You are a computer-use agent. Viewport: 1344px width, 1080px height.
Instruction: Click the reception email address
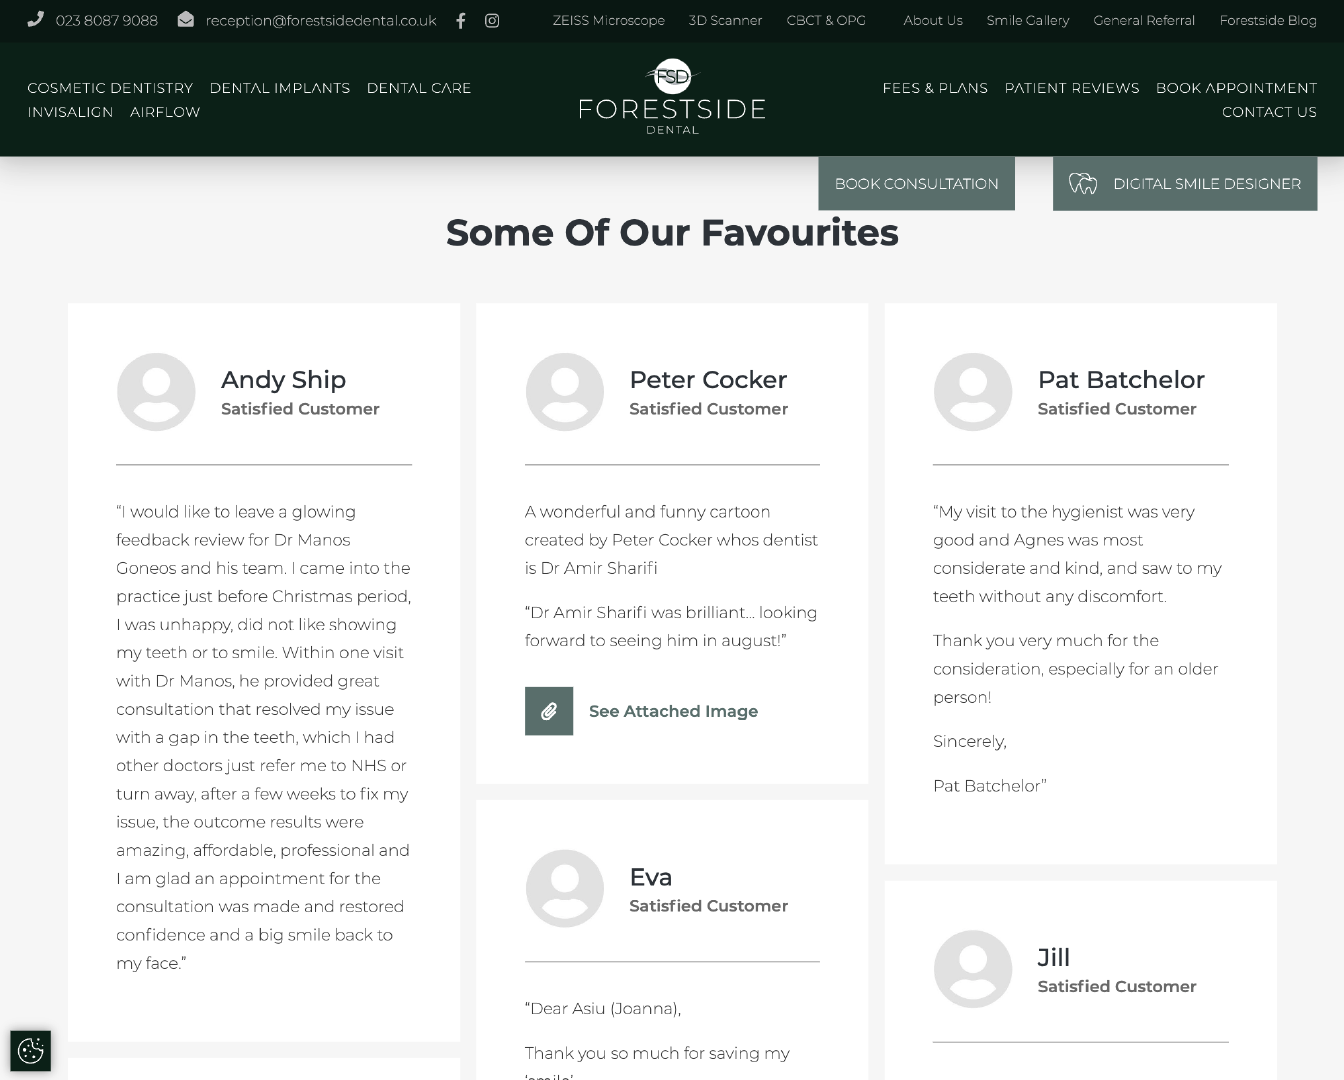321,20
